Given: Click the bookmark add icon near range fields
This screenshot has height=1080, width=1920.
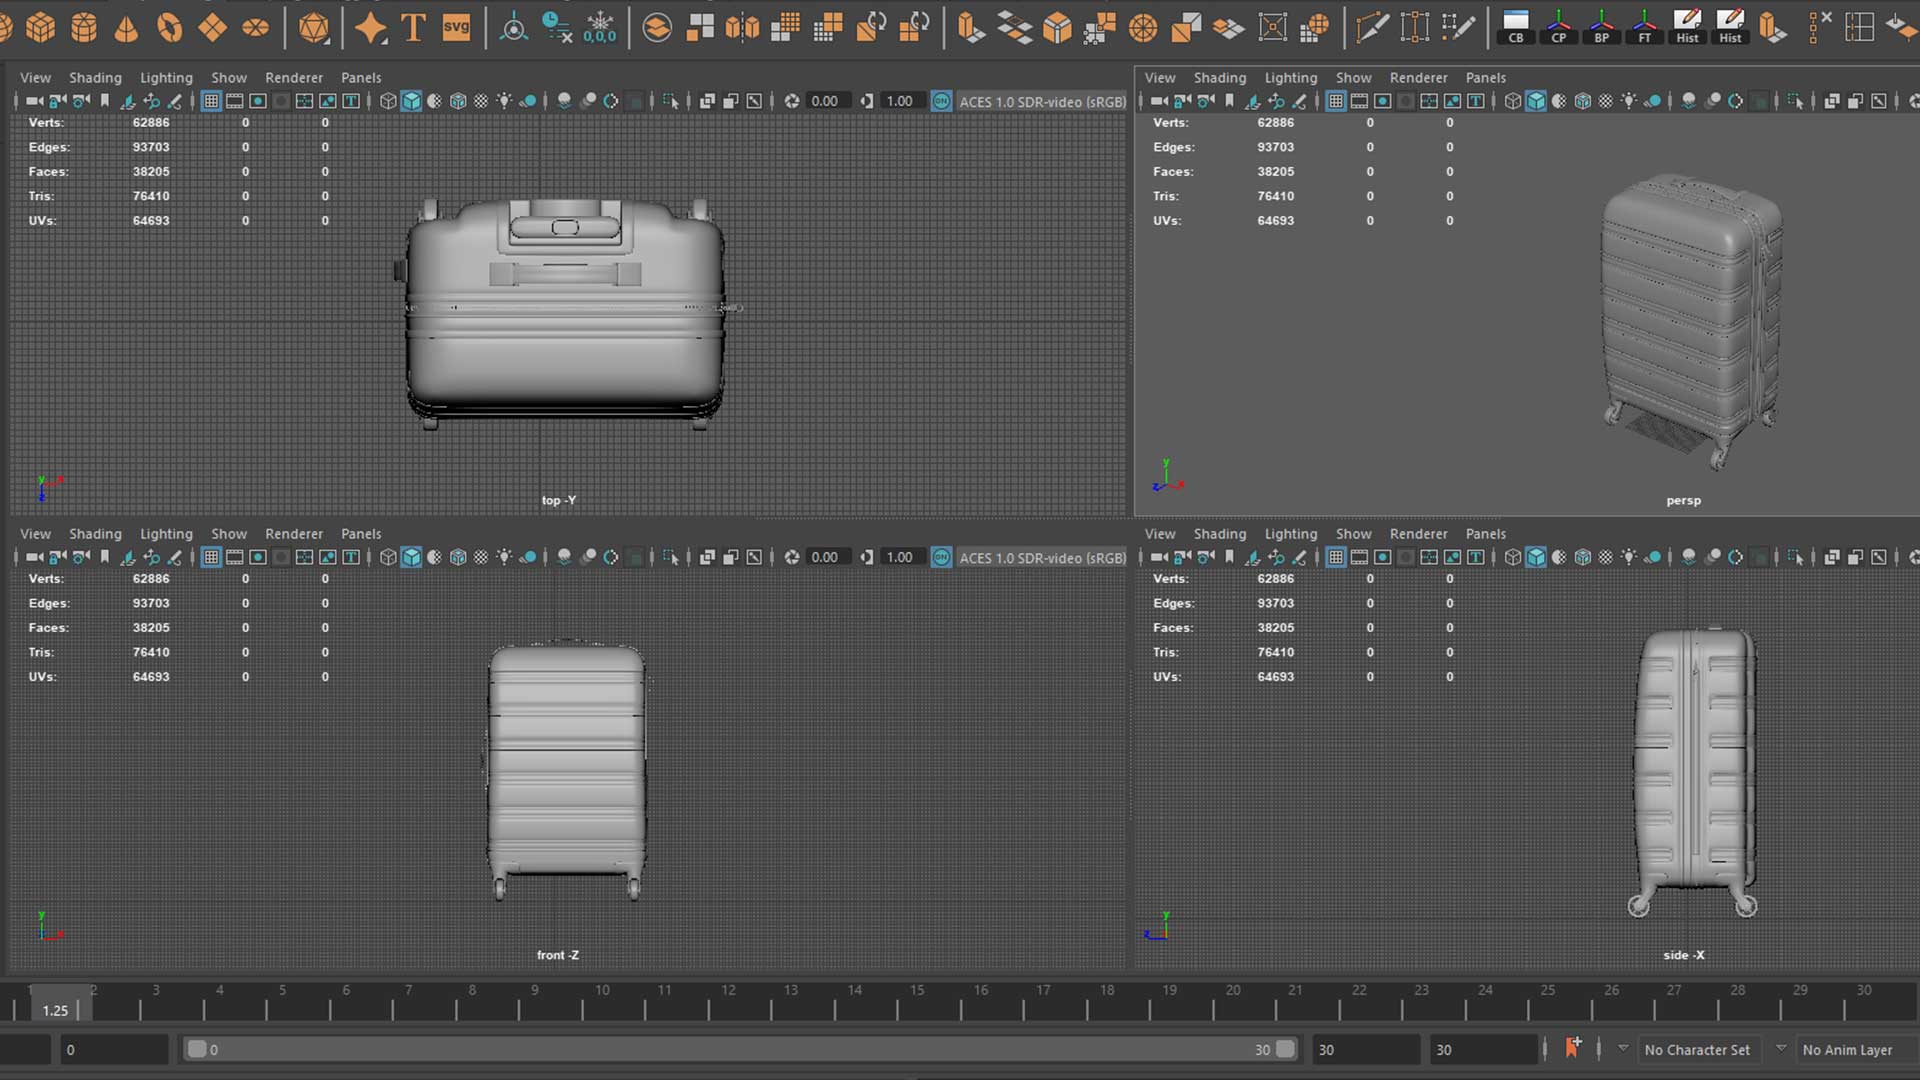Looking at the screenshot, I should 1572,1048.
